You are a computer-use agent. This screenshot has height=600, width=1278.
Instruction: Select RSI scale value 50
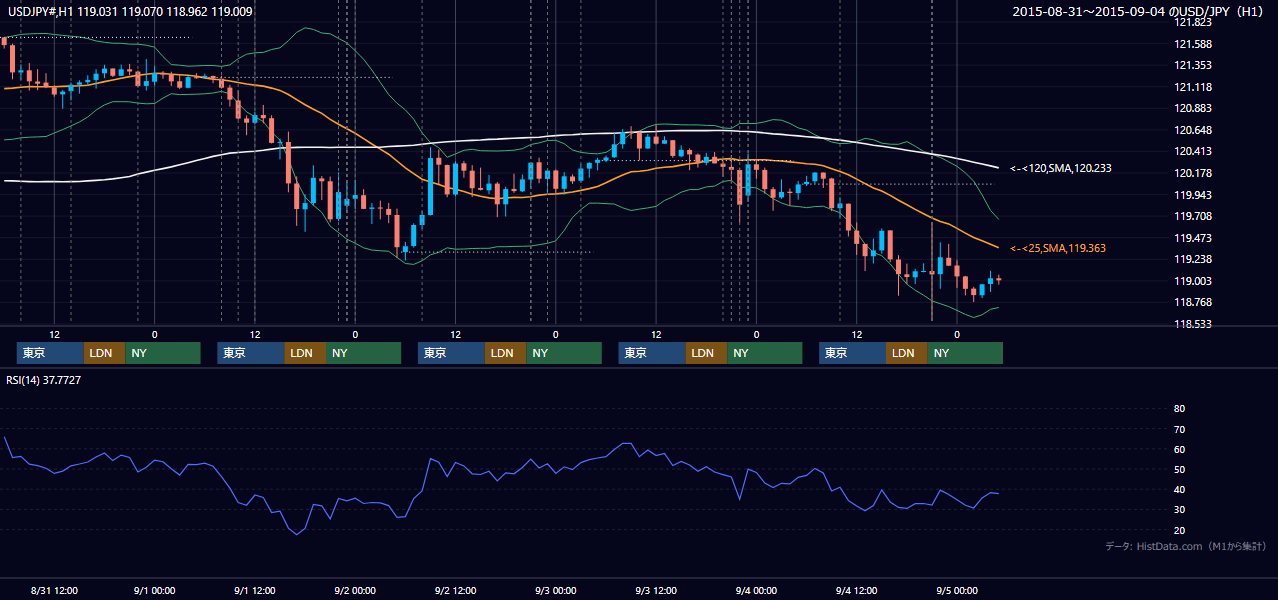click(x=1179, y=470)
